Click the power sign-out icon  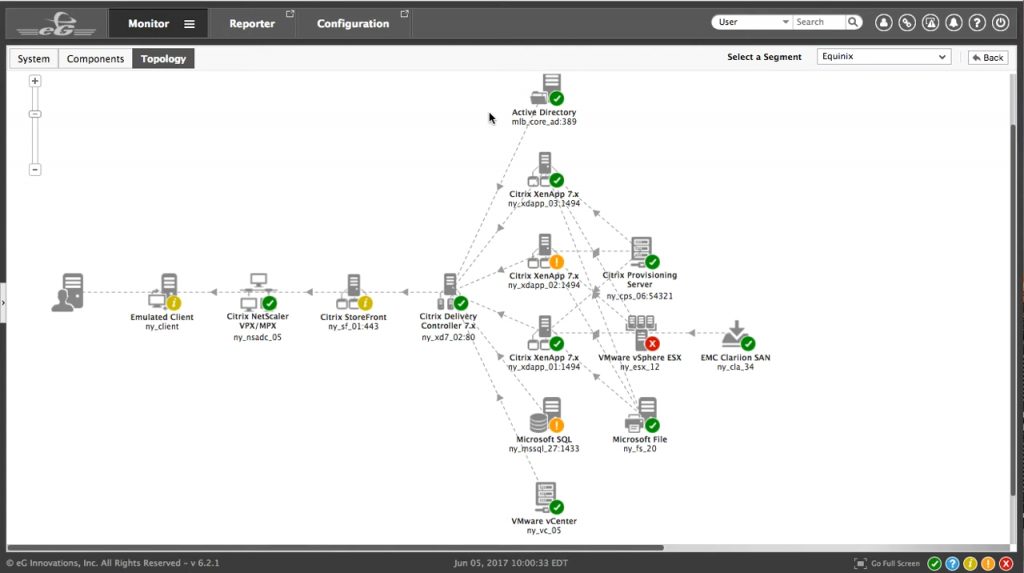[1000, 22]
